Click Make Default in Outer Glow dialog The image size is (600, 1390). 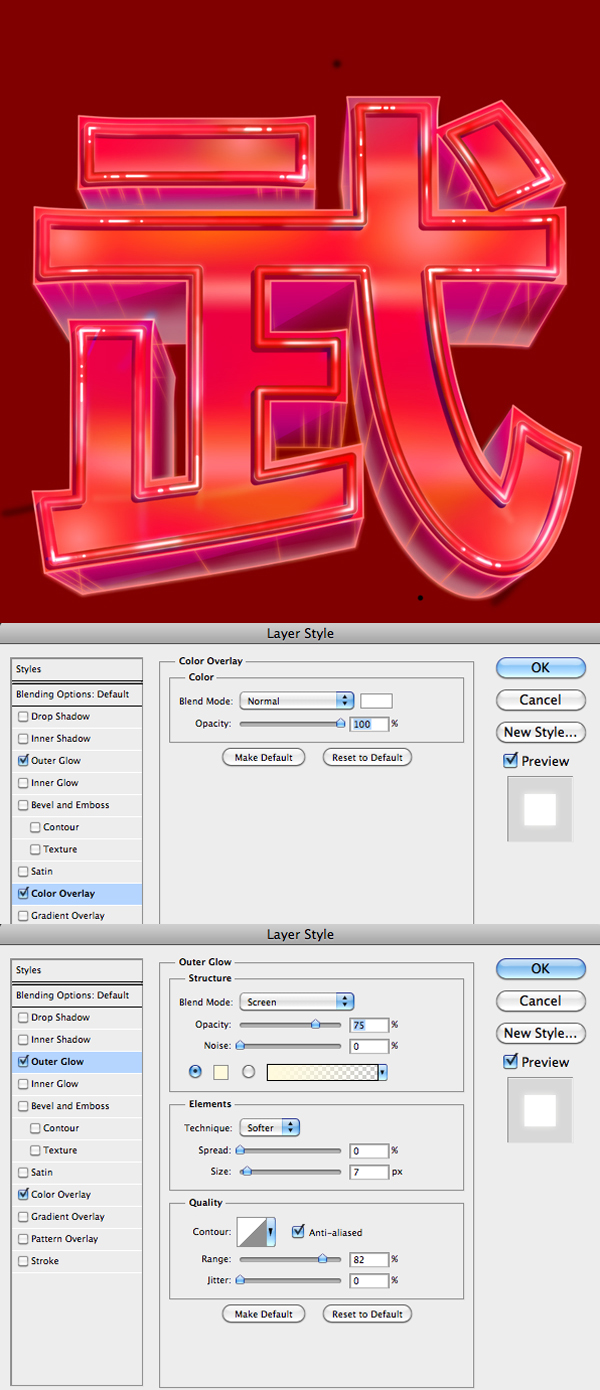tap(263, 1314)
